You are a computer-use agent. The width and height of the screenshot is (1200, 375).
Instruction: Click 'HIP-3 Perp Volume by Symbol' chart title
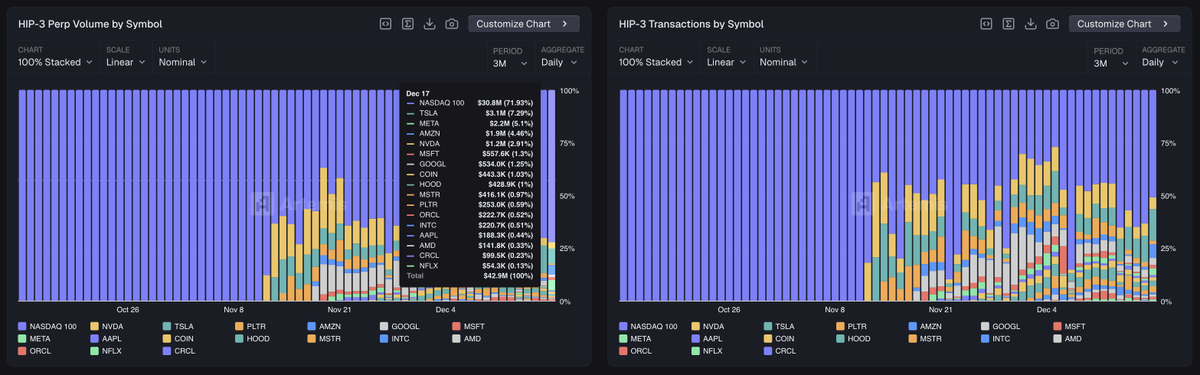pyautogui.click(x=91, y=23)
